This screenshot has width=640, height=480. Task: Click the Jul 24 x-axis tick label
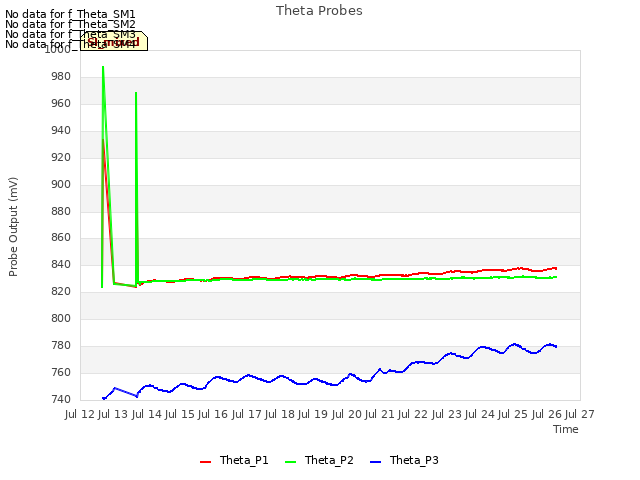click(x=480, y=414)
